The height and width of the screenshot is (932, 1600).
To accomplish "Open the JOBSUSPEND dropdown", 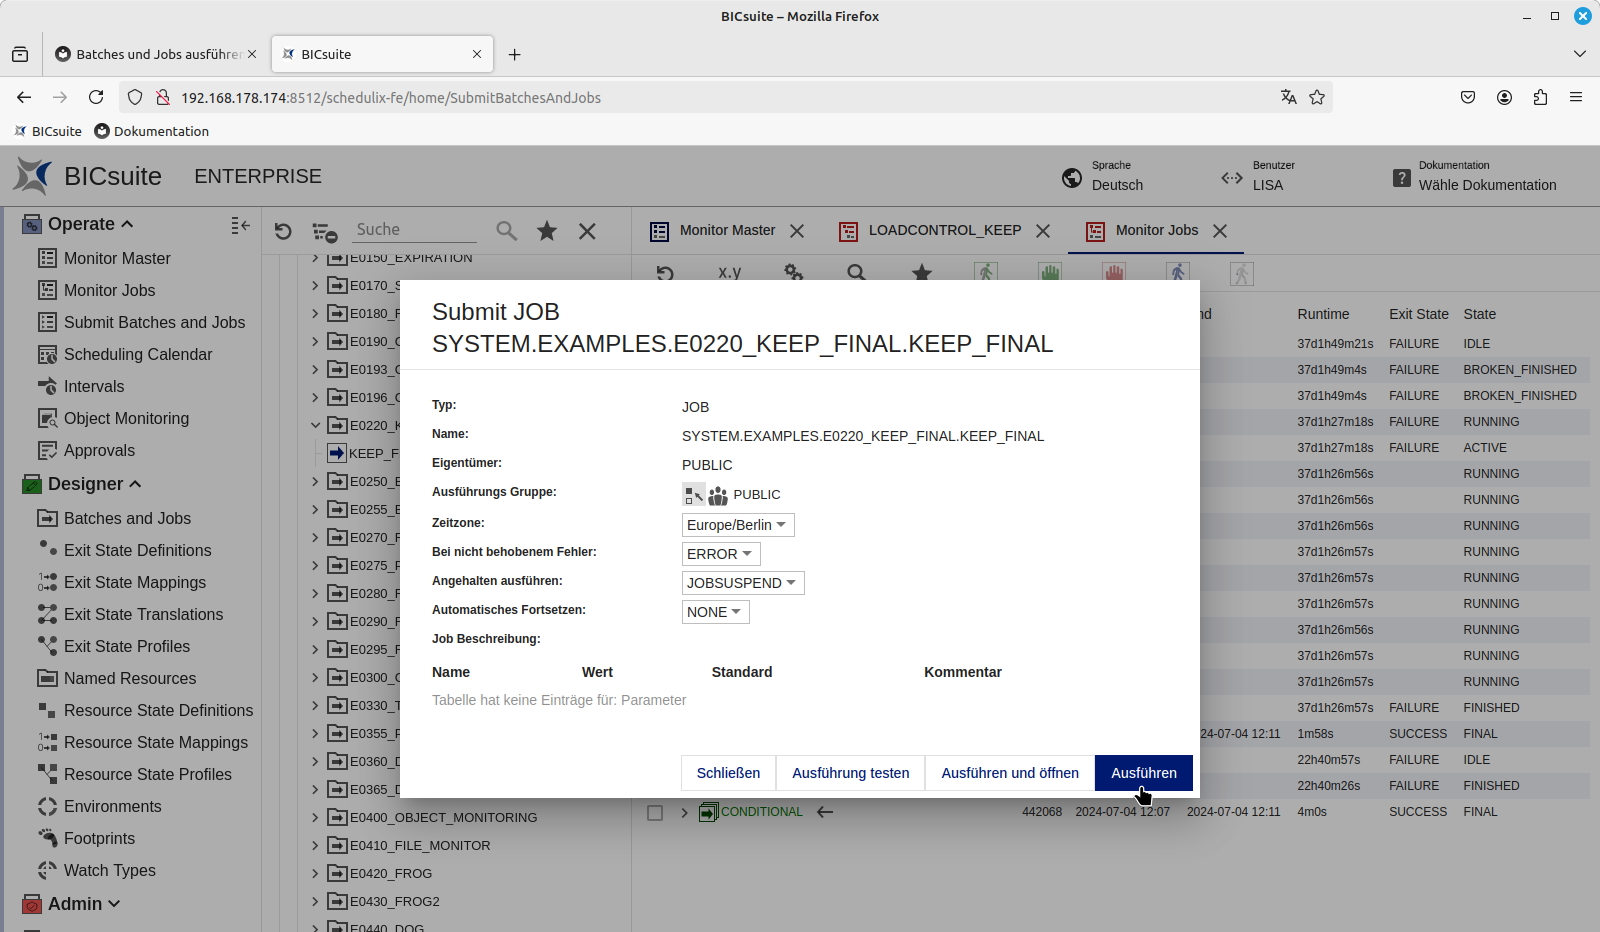I will [x=742, y=583].
